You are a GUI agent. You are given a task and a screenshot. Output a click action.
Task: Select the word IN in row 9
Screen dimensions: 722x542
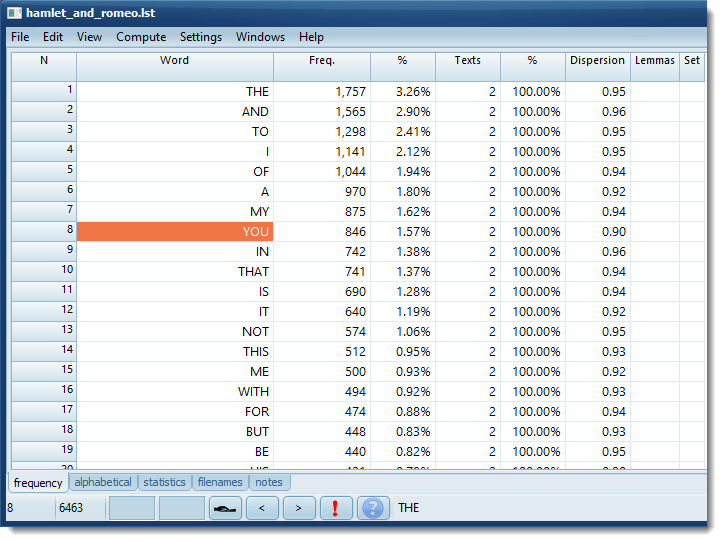tap(262, 252)
